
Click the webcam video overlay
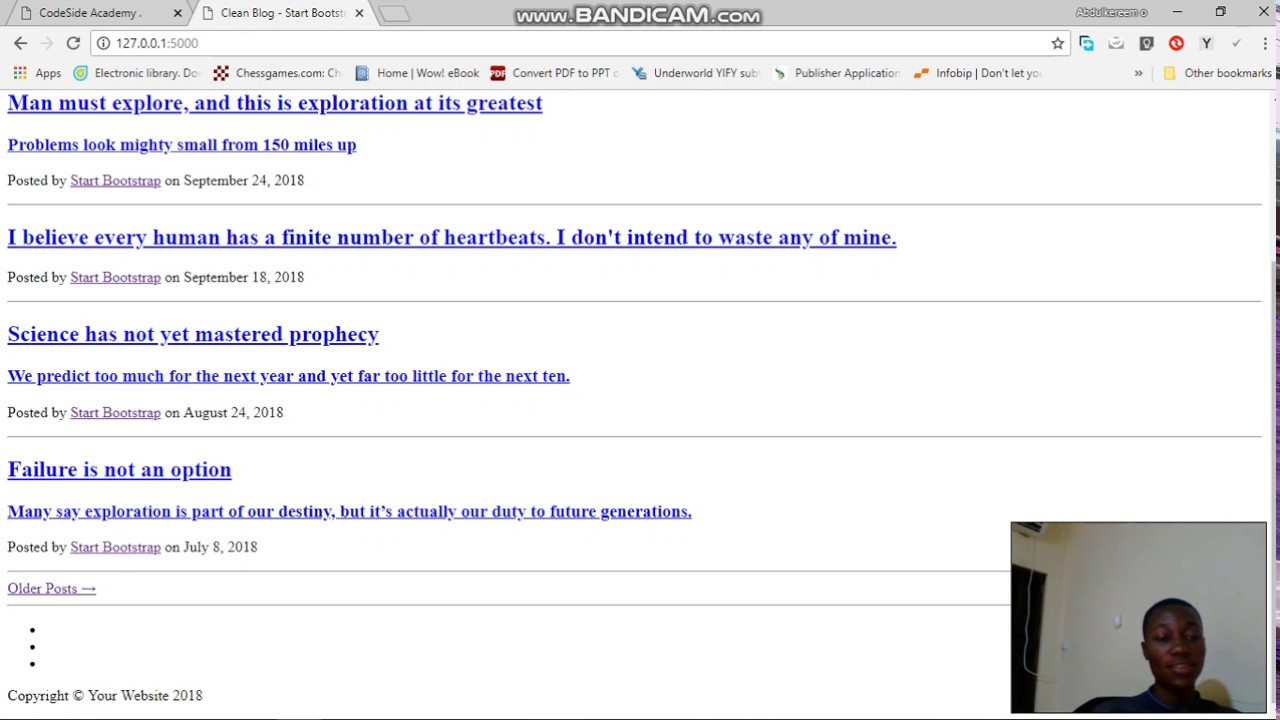coord(1139,618)
